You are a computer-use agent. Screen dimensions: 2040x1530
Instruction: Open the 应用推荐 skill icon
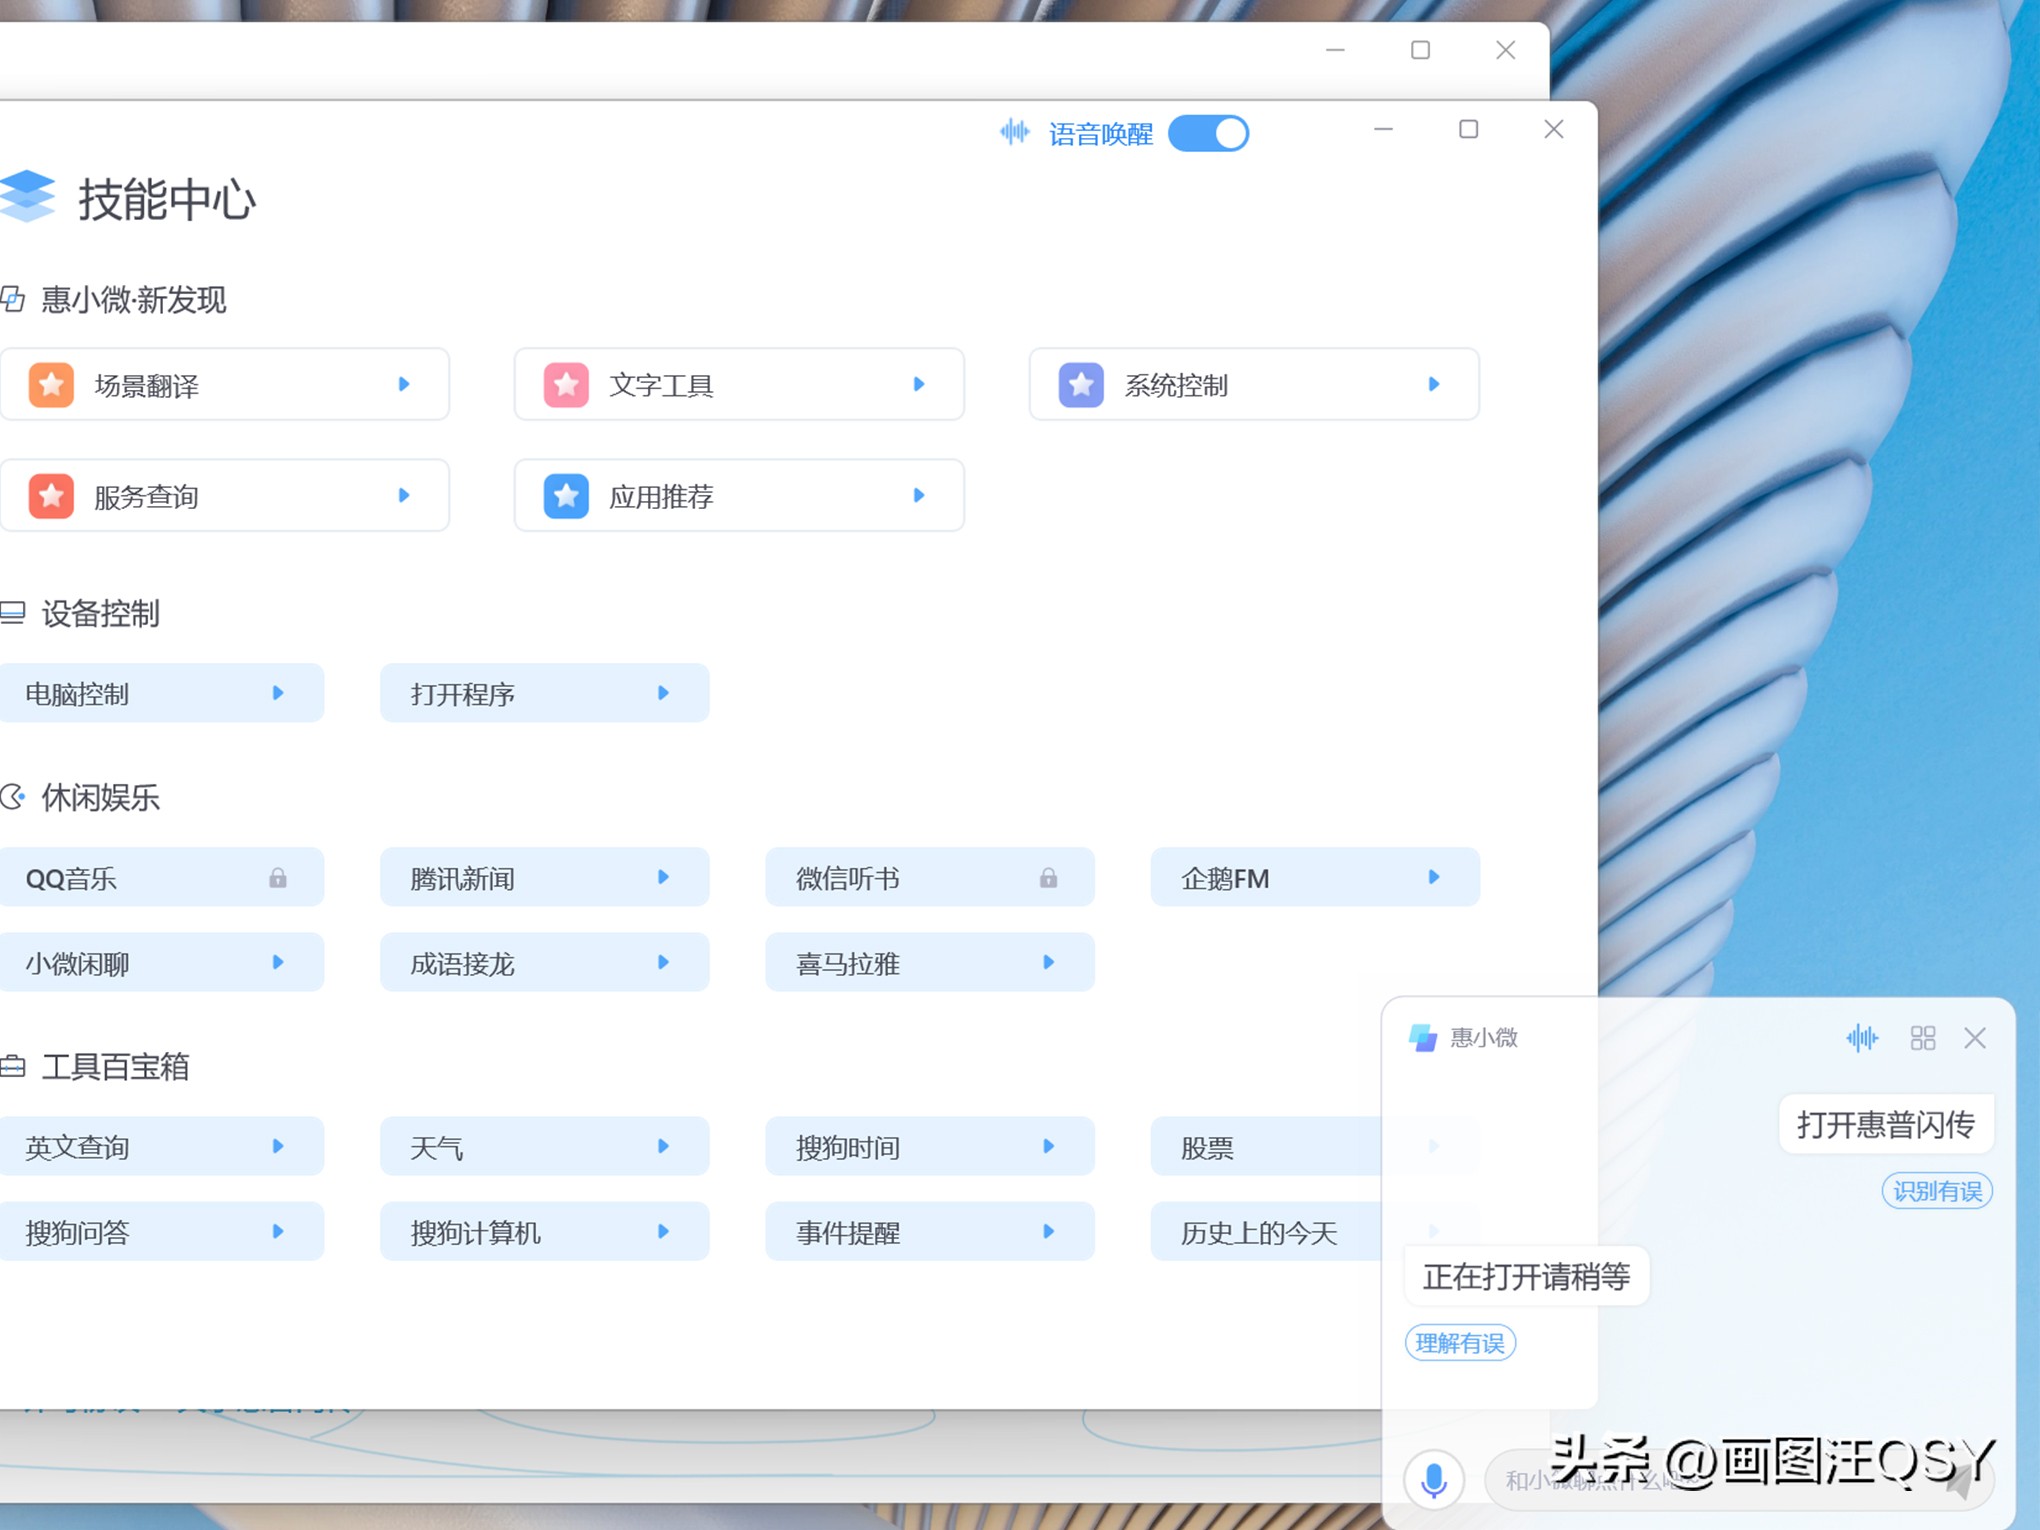tap(566, 496)
